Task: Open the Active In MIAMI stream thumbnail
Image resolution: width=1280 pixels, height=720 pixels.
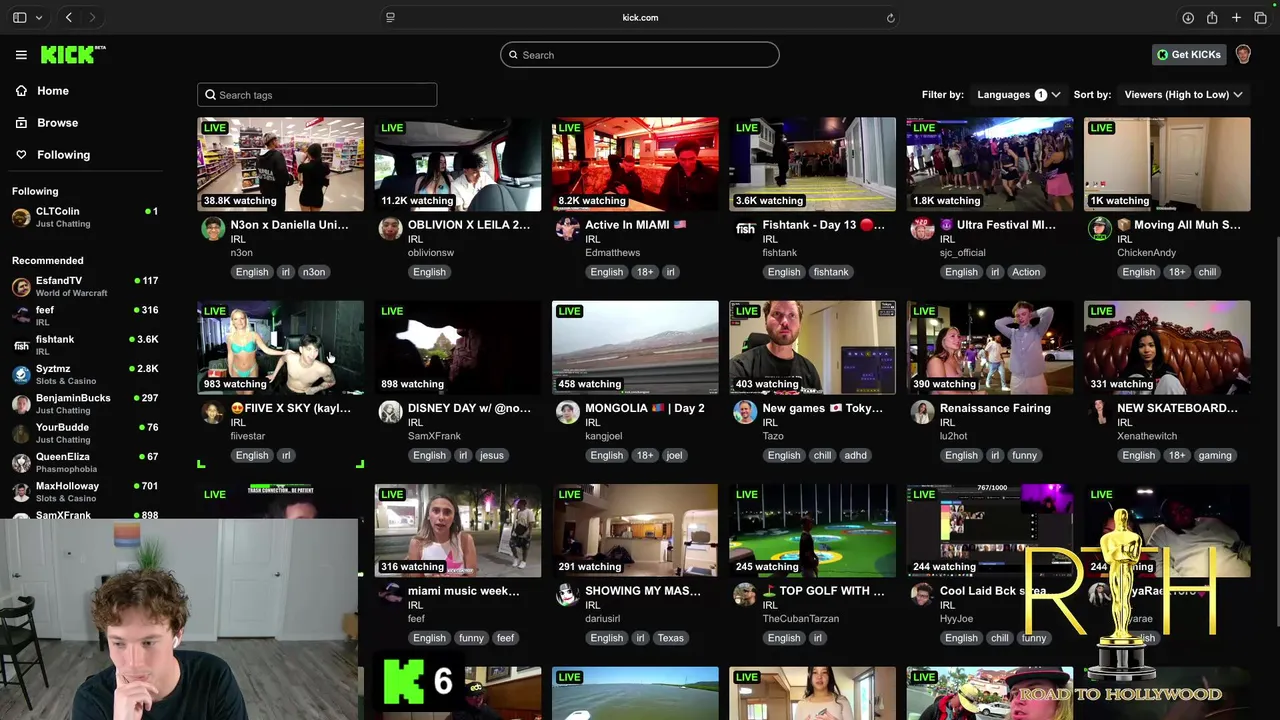Action: coord(635,164)
